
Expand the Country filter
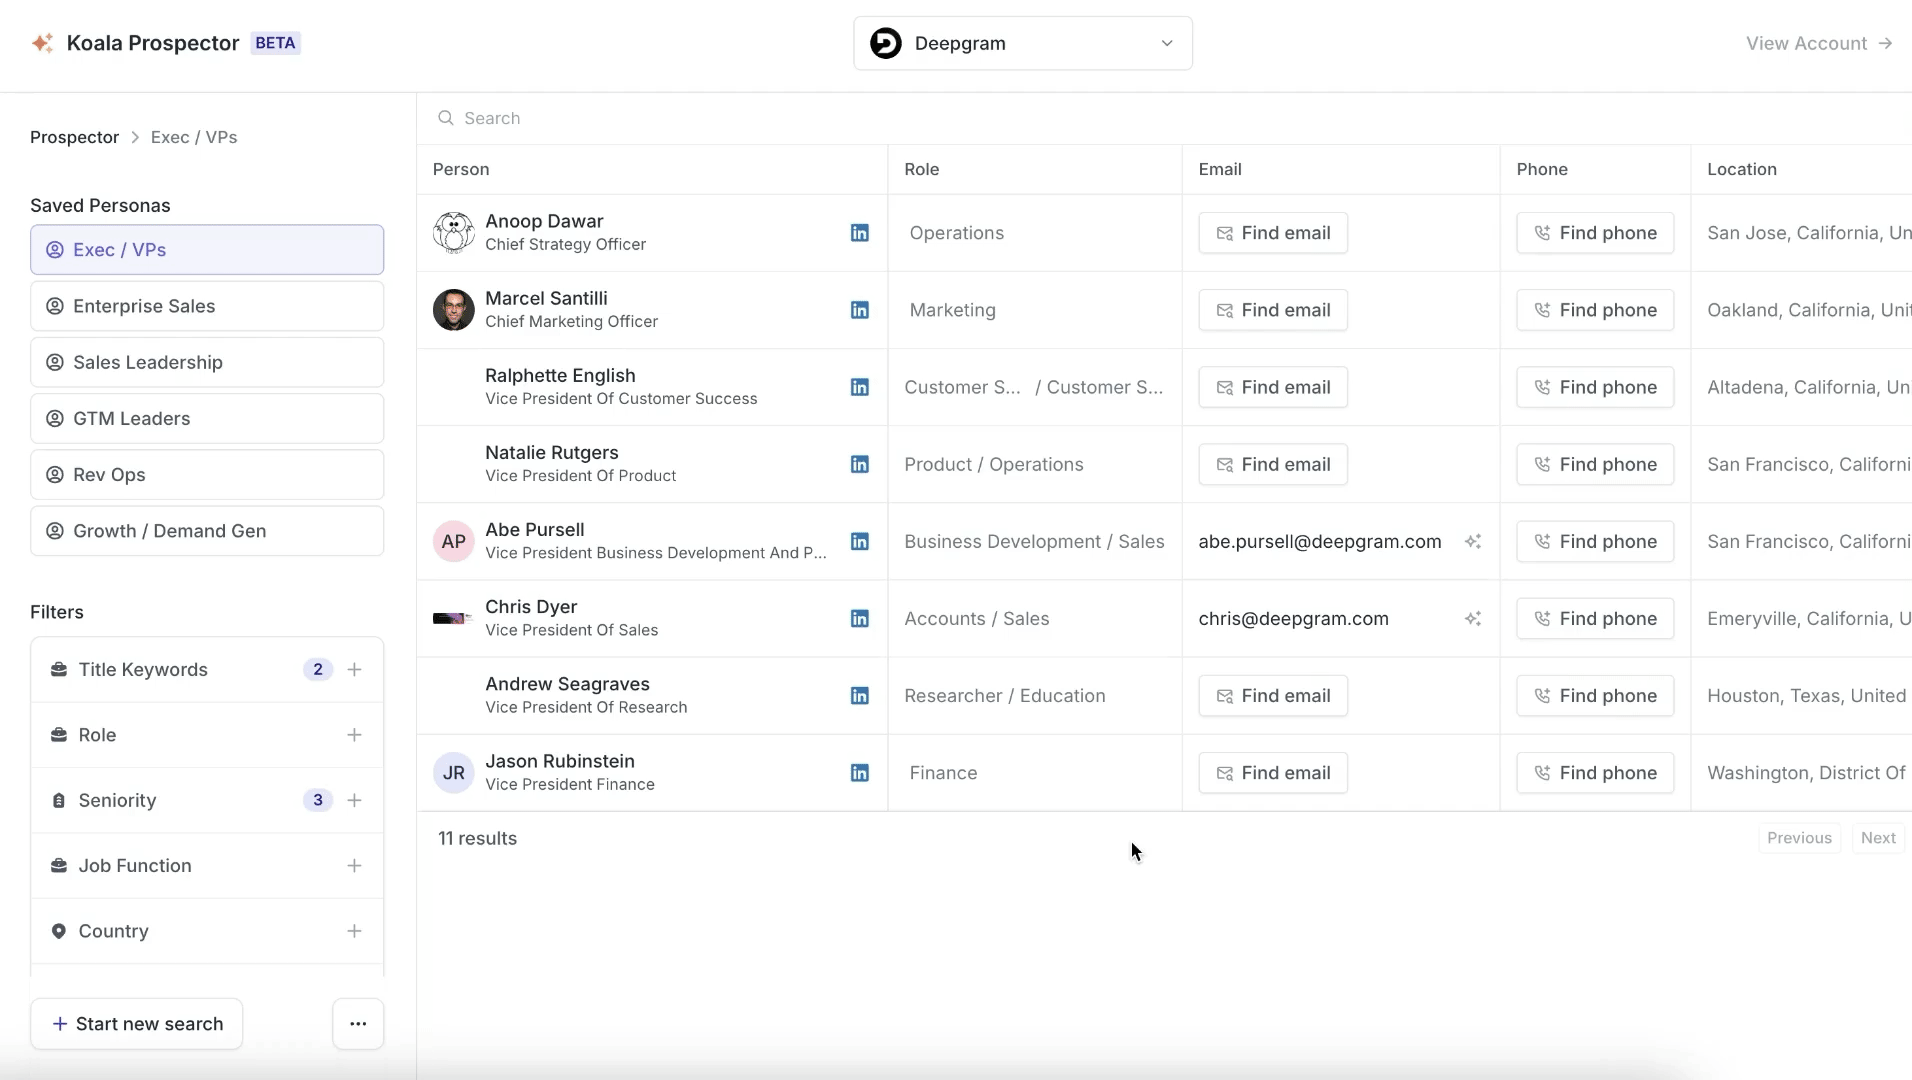(x=207, y=931)
